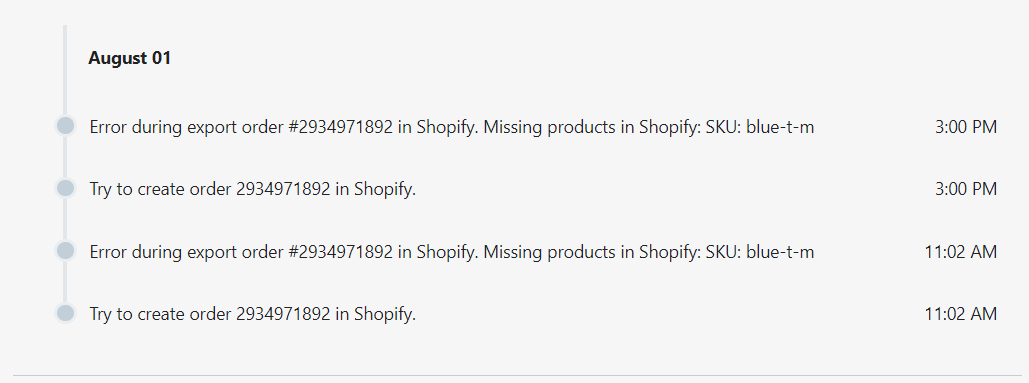
Task: Click SKU 'blue-t-m' in the 3:00 PM error
Action: [780, 127]
